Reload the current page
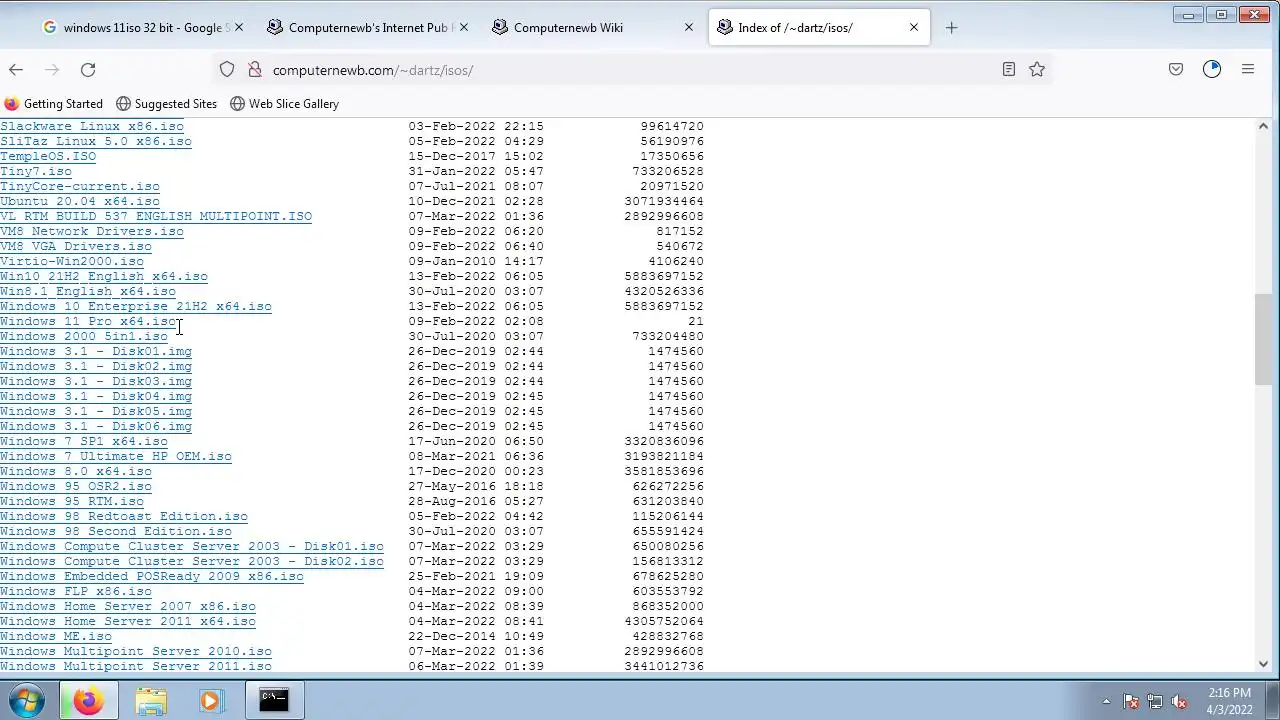The width and height of the screenshot is (1280, 720). click(88, 69)
